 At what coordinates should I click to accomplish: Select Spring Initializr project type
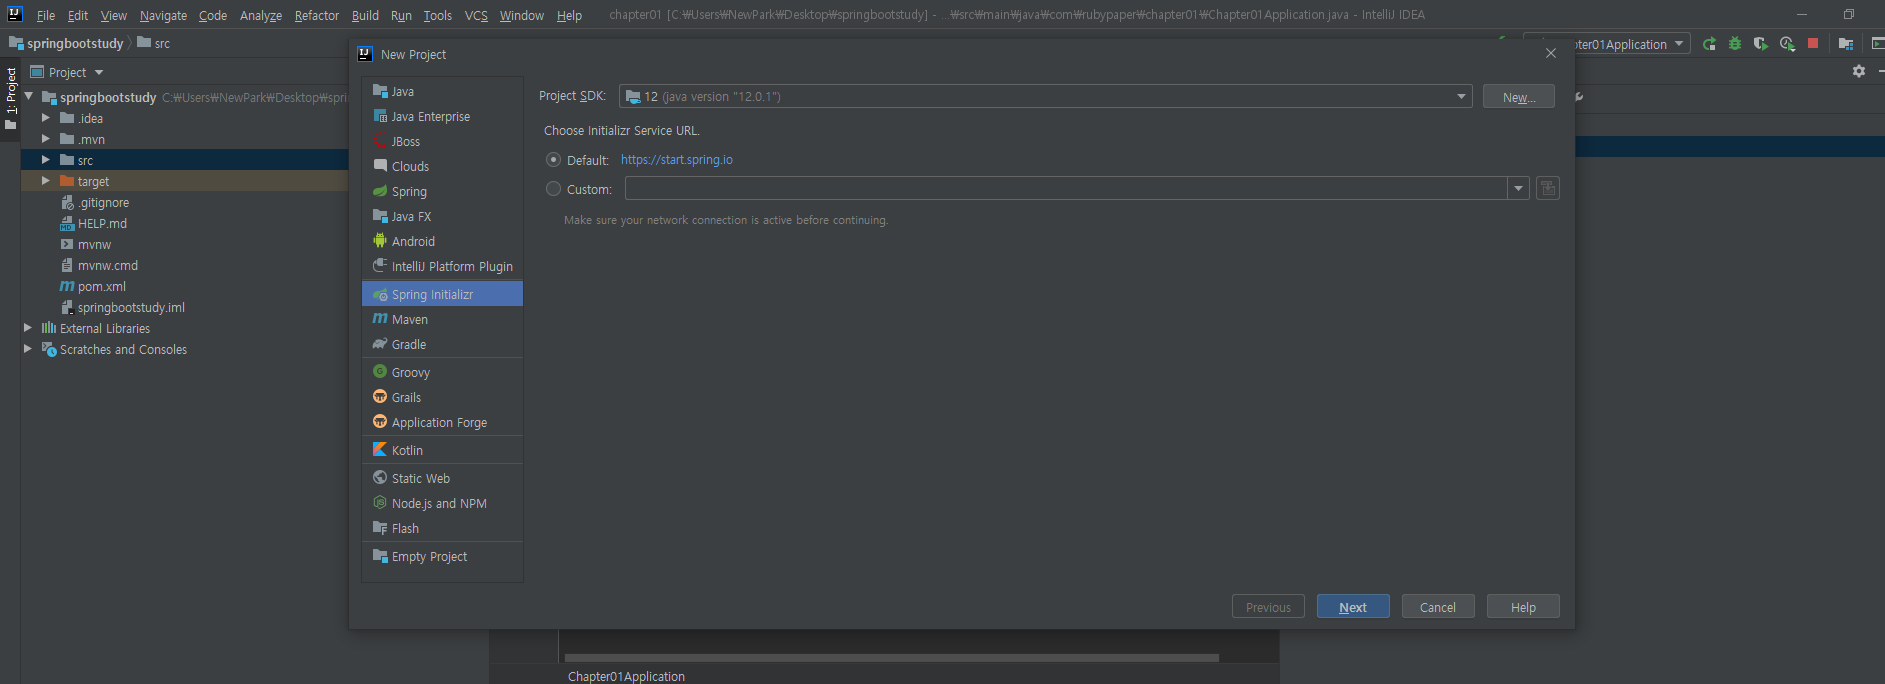pos(442,294)
